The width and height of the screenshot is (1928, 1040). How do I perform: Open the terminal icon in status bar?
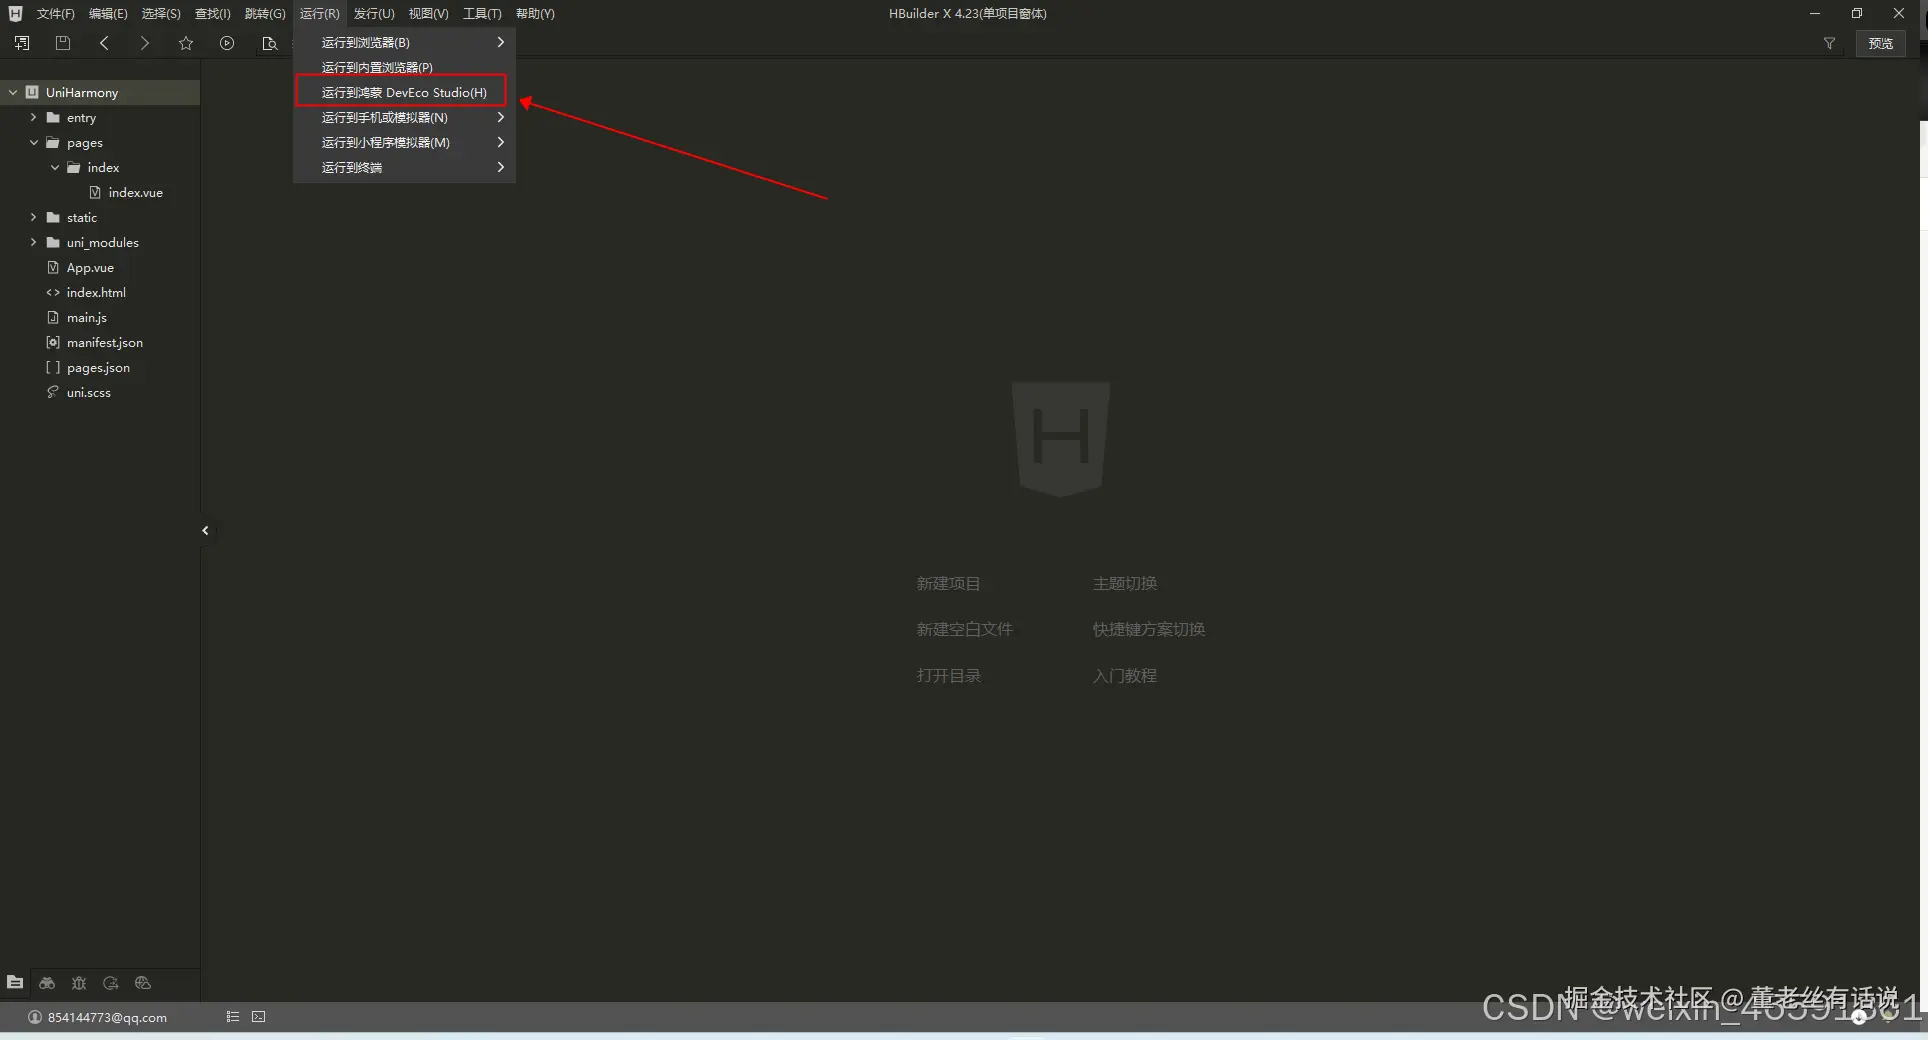(x=259, y=1017)
